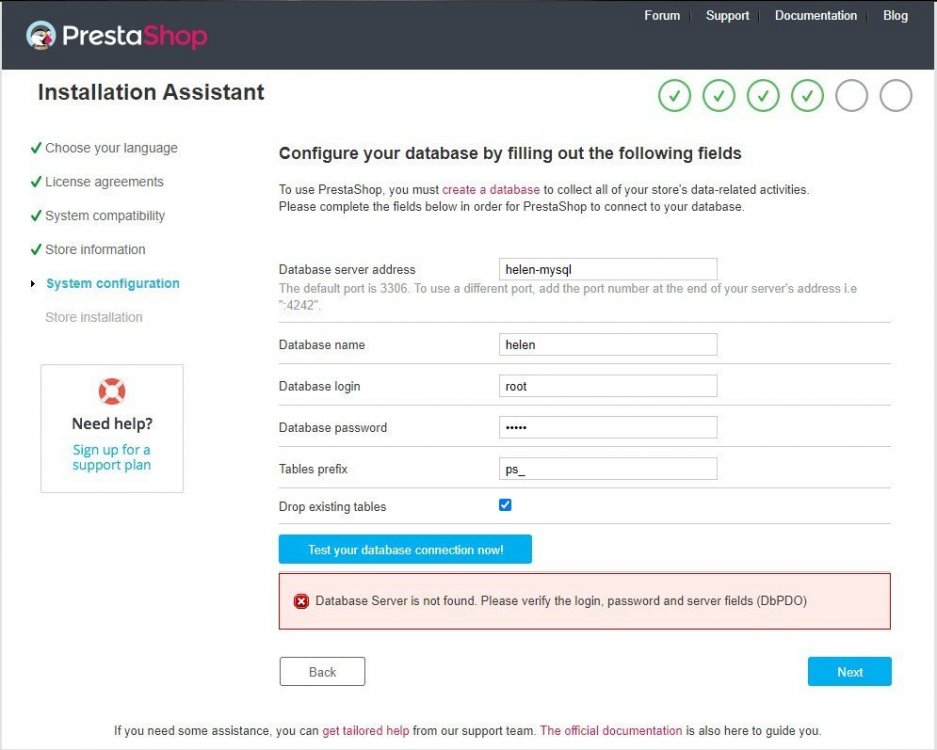Click the fifth empty step circle
The width and height of the screenshot is (937, 750).
(x=851, y=96)
